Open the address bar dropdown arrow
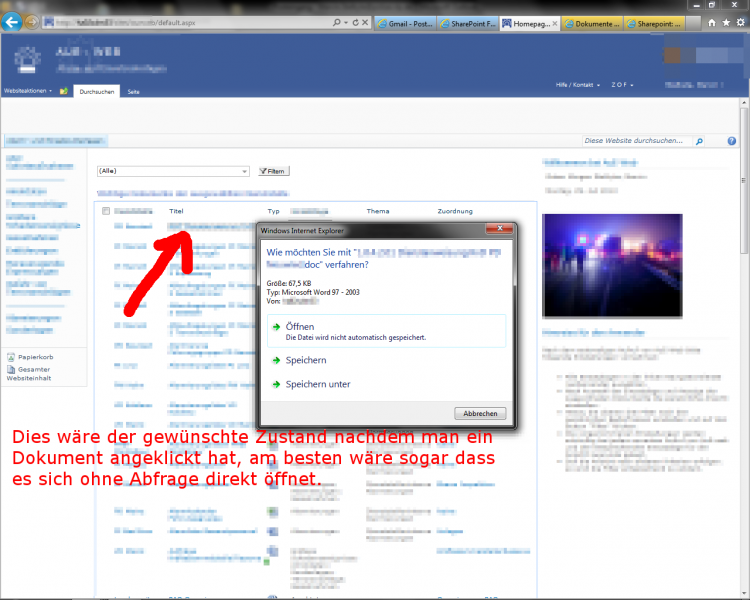750x600 pixels. pyautogui.click(x=346, y=22)
